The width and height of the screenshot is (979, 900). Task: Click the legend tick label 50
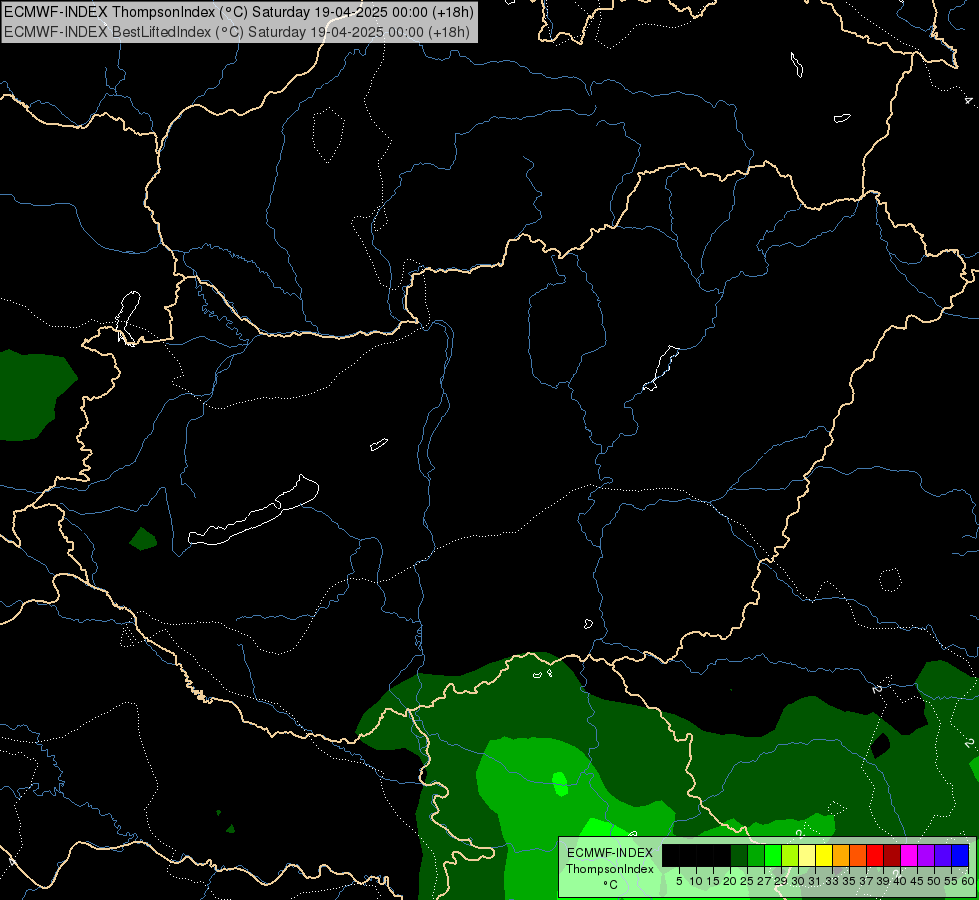934,881
